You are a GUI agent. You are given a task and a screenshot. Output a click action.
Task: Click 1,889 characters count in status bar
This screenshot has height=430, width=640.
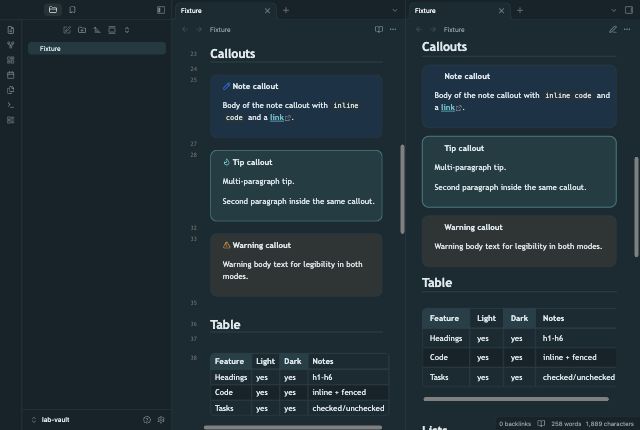click(x=609, y=424)
